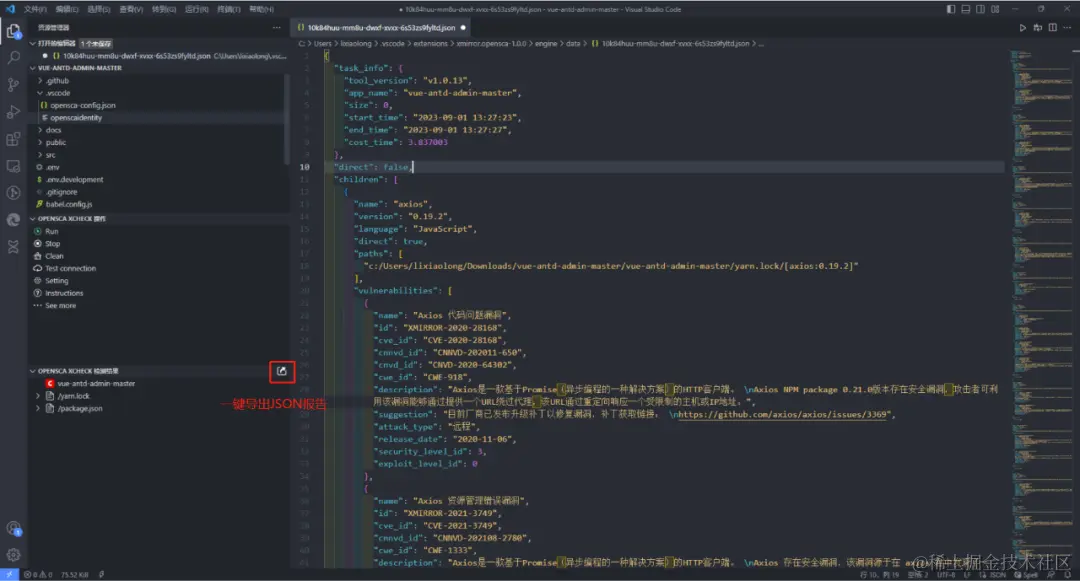Screen dimensions: 1080x581
Task: Click the compare changes icon in editor toolbar
Action: click(x=1037, y=28)
